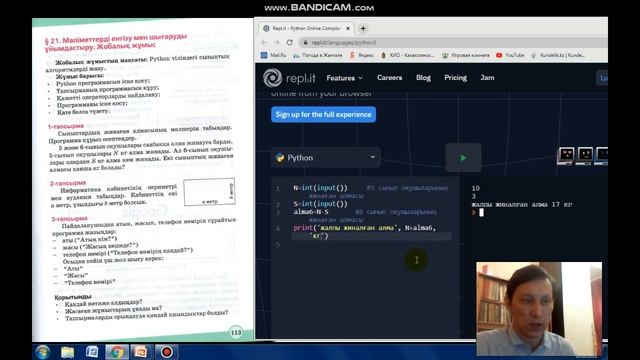Run the Python code with the green play button
Viewport: 640px width, 360px height.
pyautogui.click(x=463, y=158)
